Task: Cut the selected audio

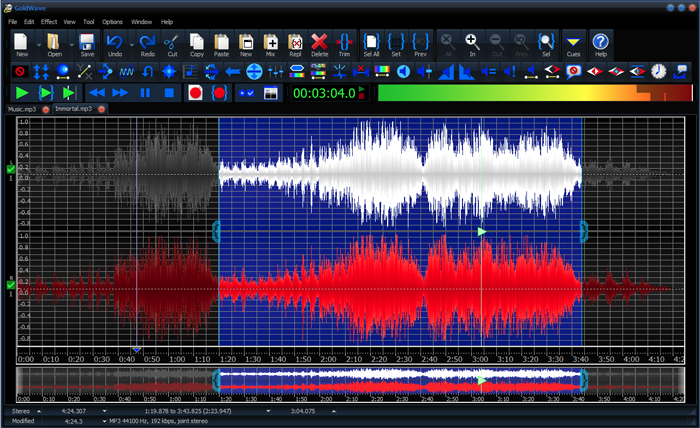Action: tap(172, 45)
